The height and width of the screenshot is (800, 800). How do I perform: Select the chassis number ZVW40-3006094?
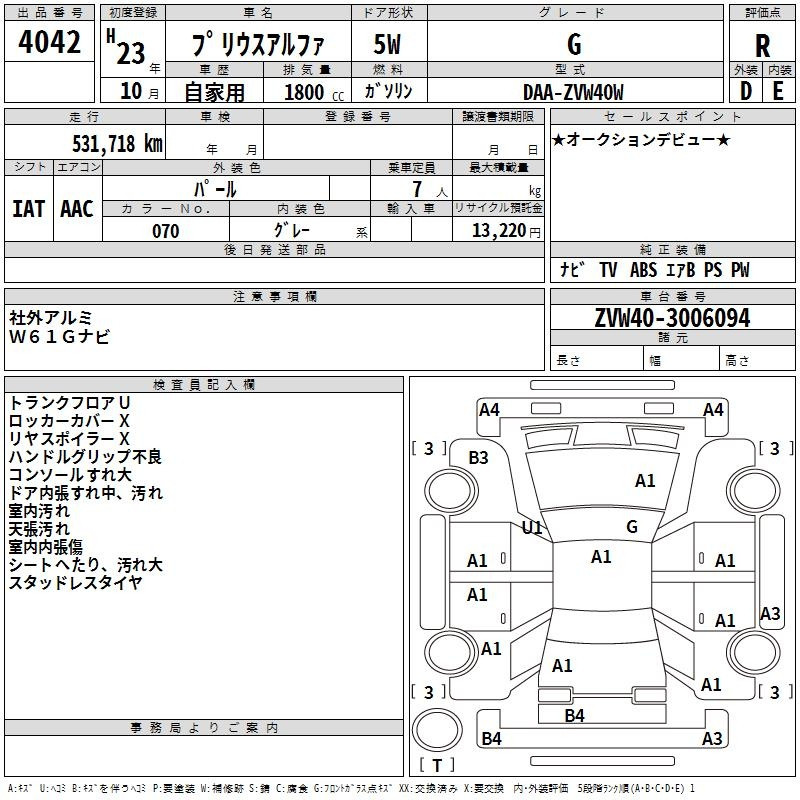(672, 318)
